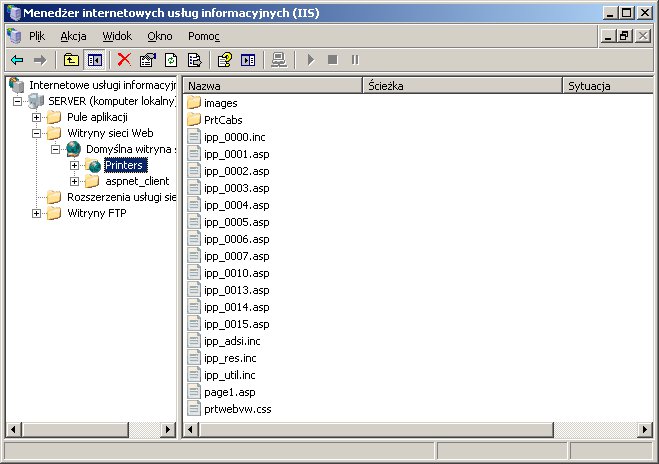Open the Pomoc menu
659x464 pixels.
(x=204, y=36)
